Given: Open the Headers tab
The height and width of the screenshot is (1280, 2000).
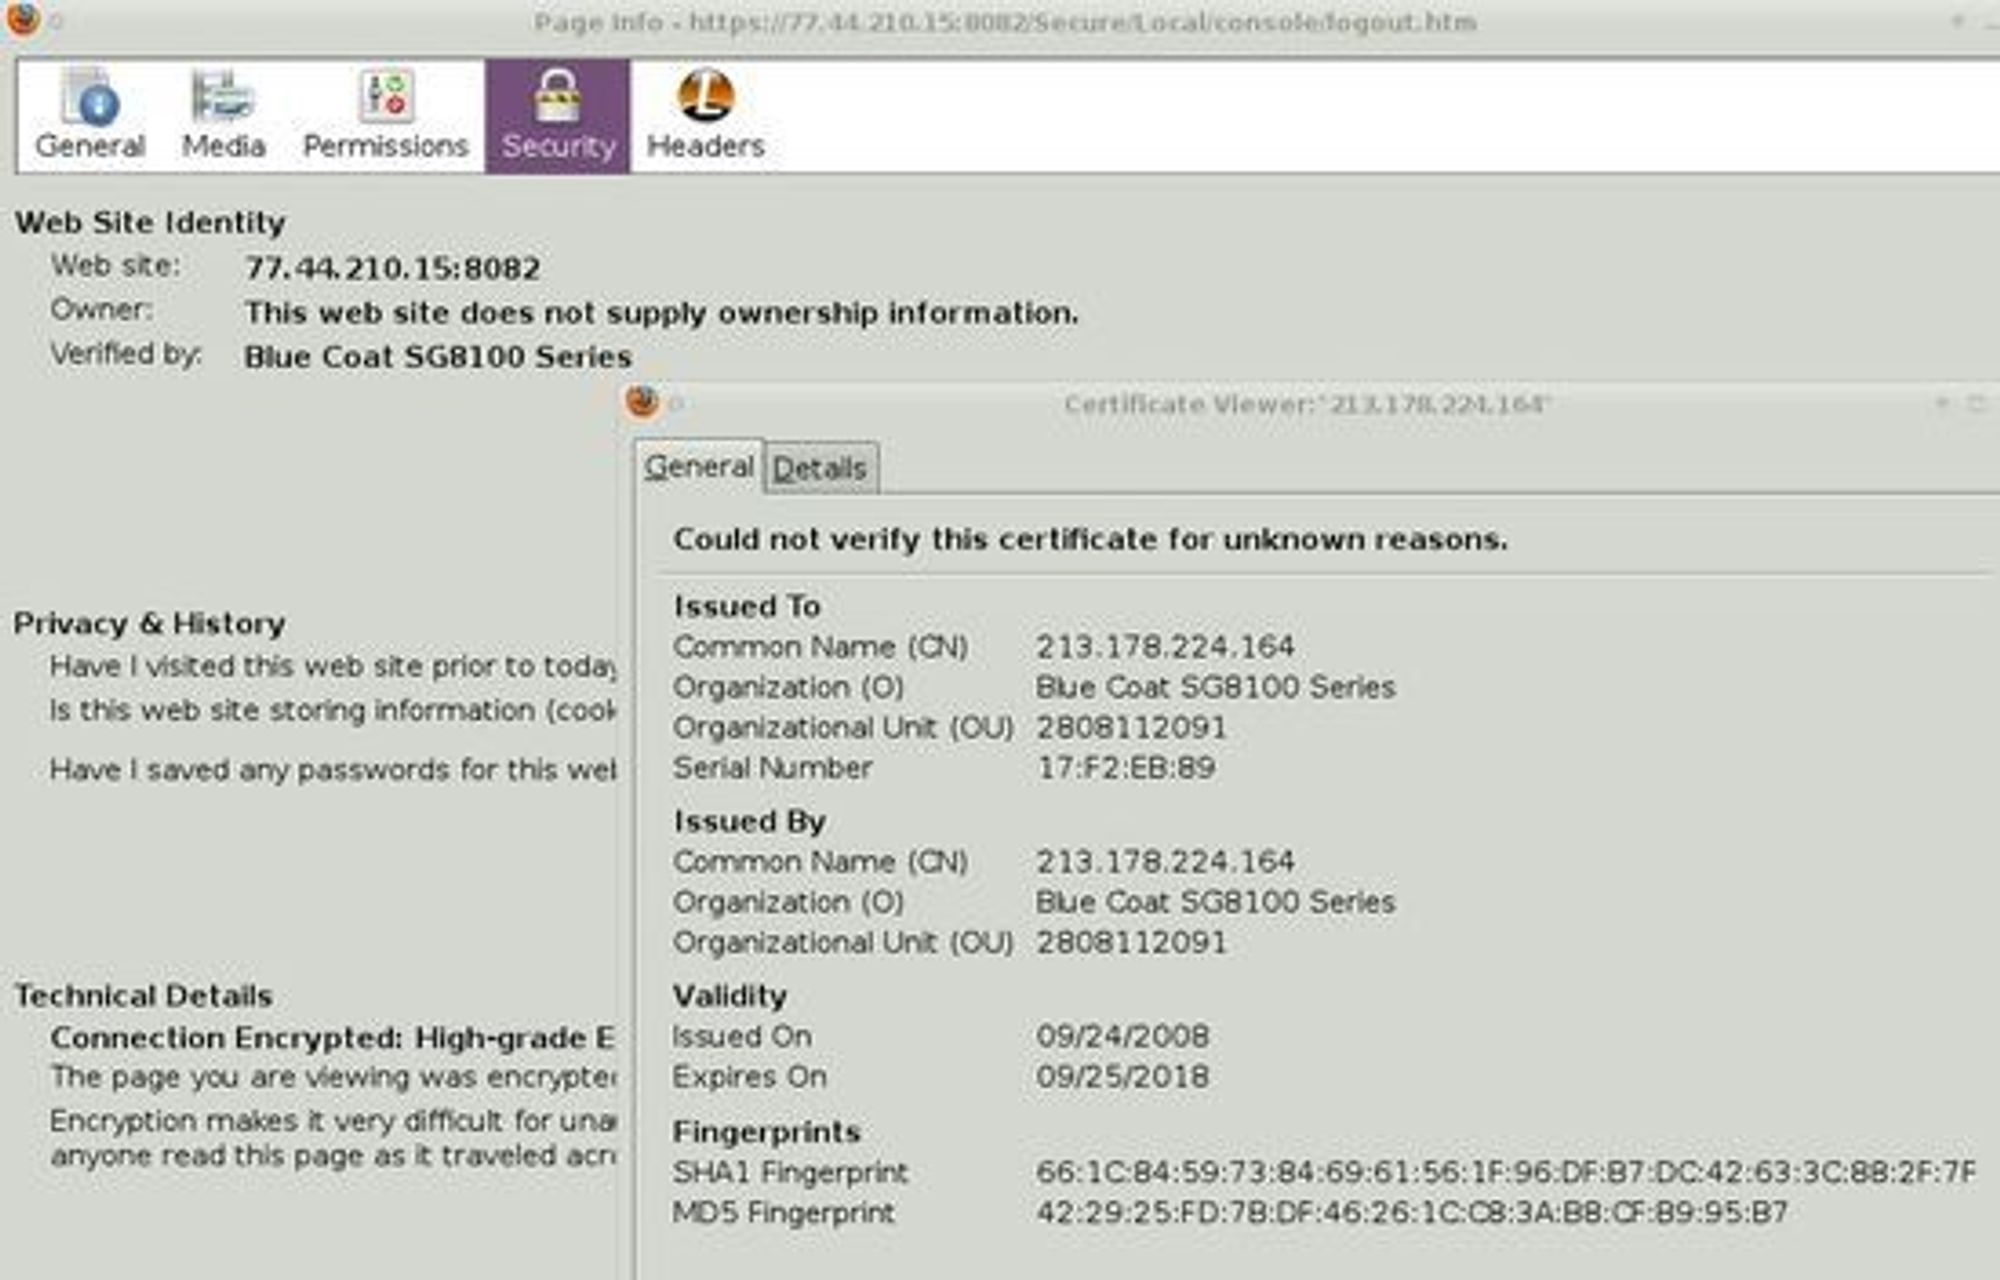Looking at the screenshot, I should coord(705,116).
